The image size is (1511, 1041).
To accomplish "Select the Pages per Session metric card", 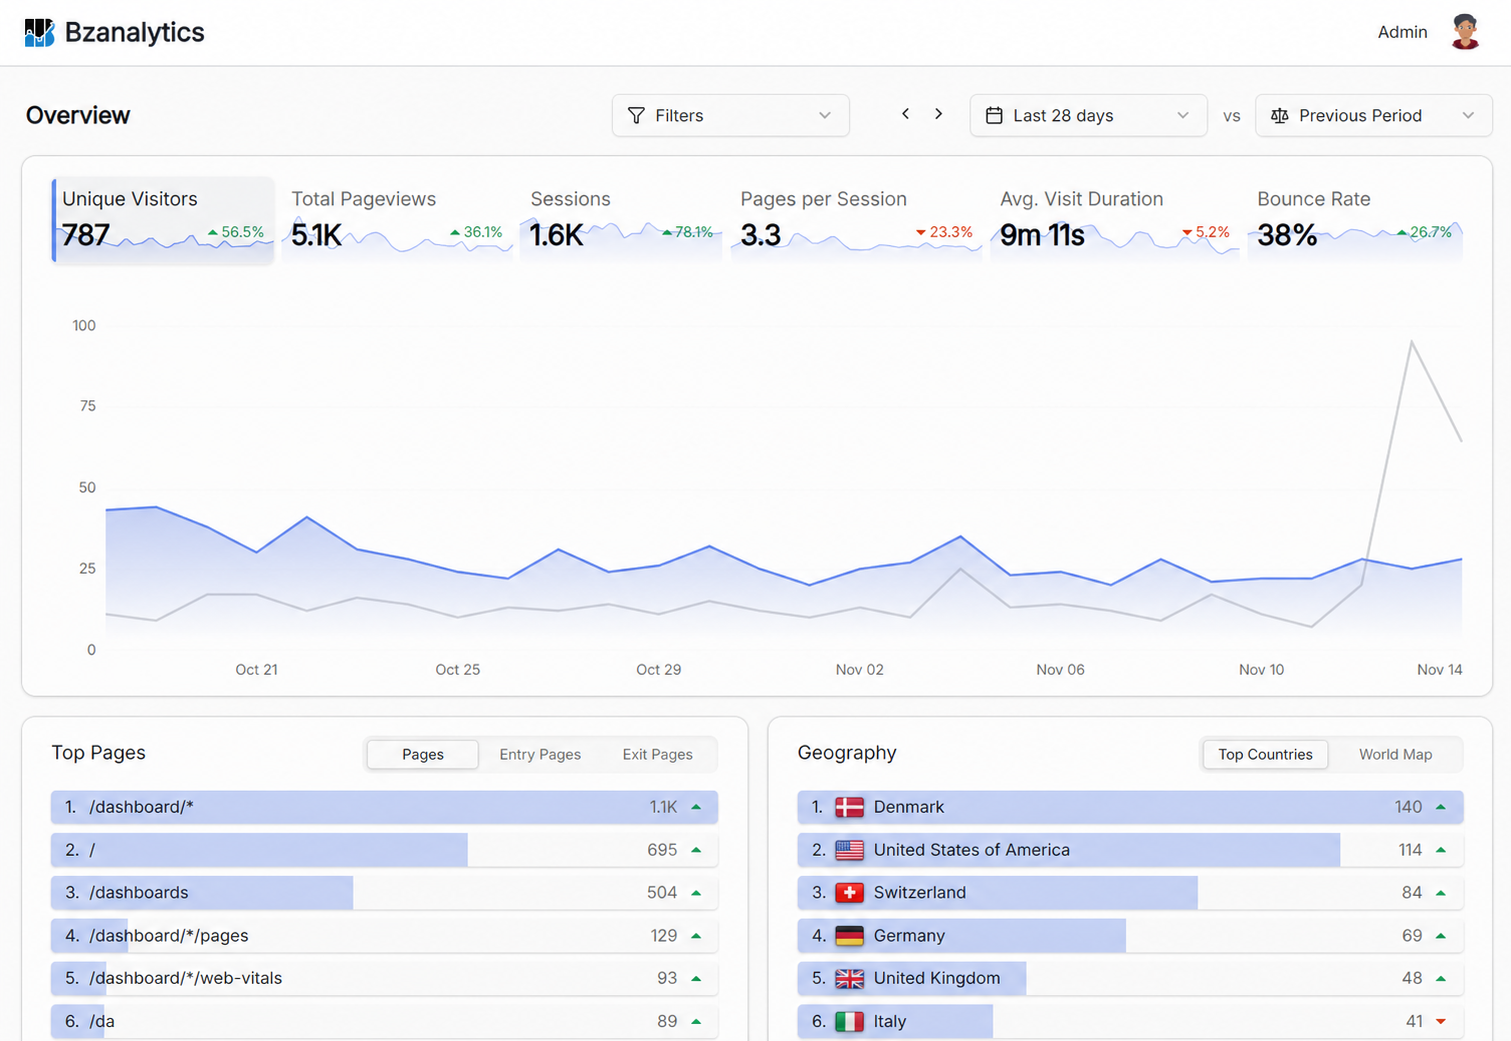I will pyautogui.click(x=856, y=220).
